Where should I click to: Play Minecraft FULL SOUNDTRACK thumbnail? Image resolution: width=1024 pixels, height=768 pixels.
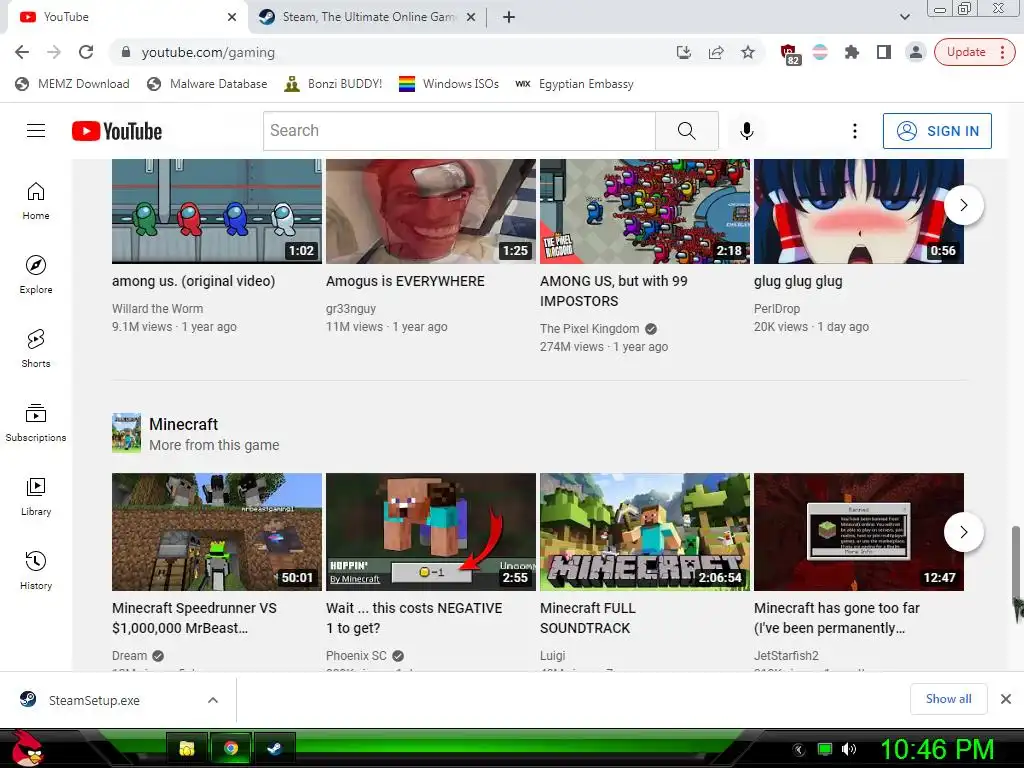pos(645,532)
